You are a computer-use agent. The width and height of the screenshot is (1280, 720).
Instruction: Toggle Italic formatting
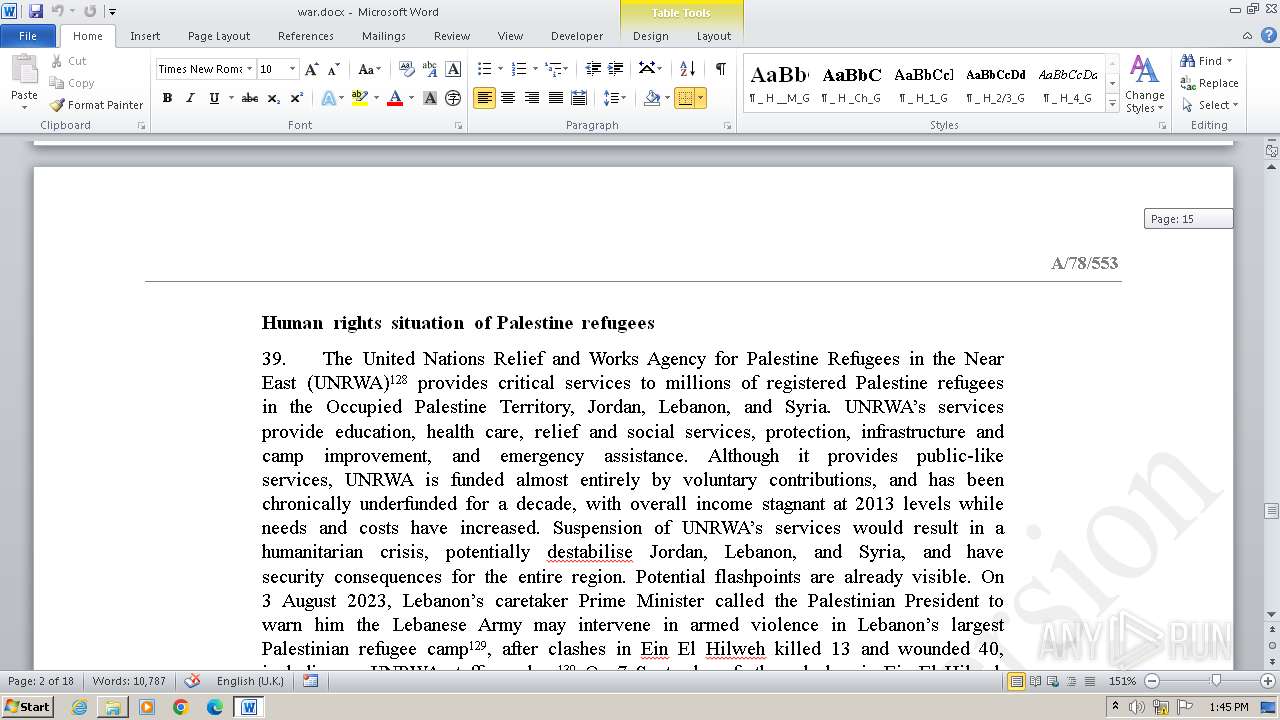190,98
